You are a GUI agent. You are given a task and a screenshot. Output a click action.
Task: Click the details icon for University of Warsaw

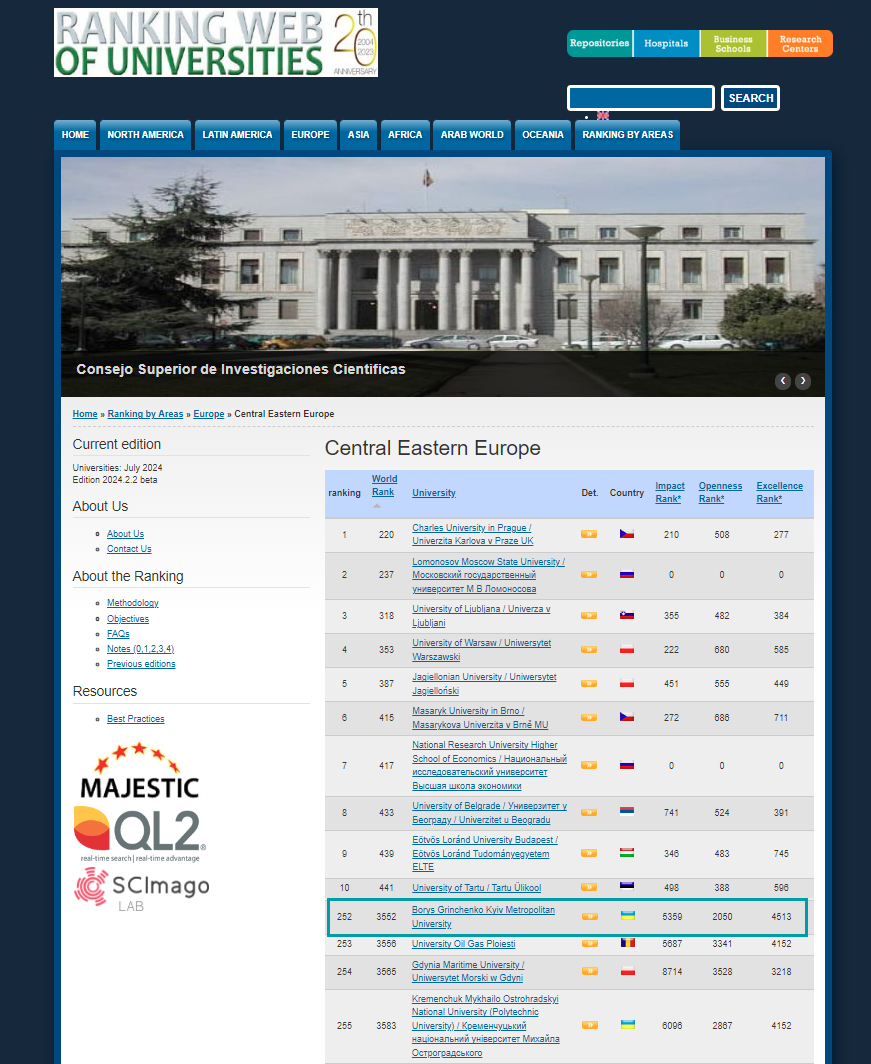pyautogui.click(x=589, y=649)
